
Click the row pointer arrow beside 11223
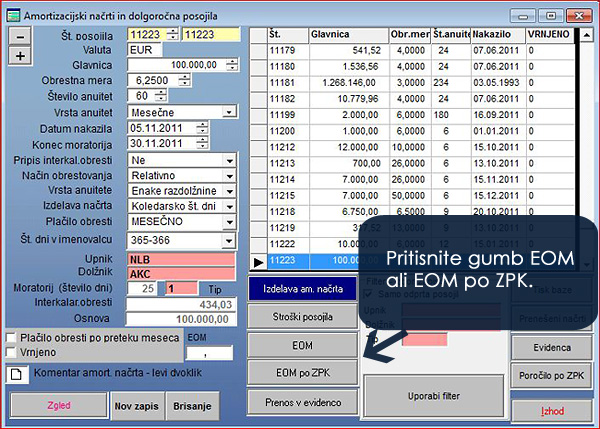258,259
